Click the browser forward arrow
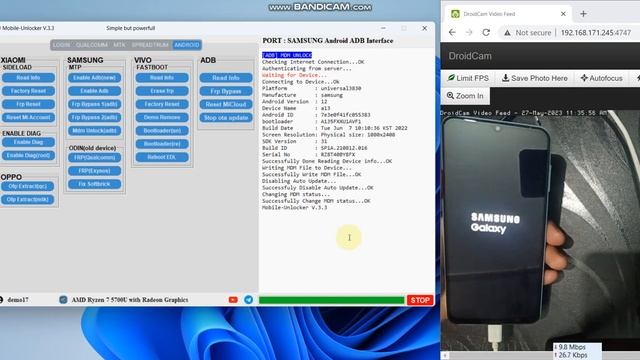This screenshot has width=640, height=360. point(469,32)
